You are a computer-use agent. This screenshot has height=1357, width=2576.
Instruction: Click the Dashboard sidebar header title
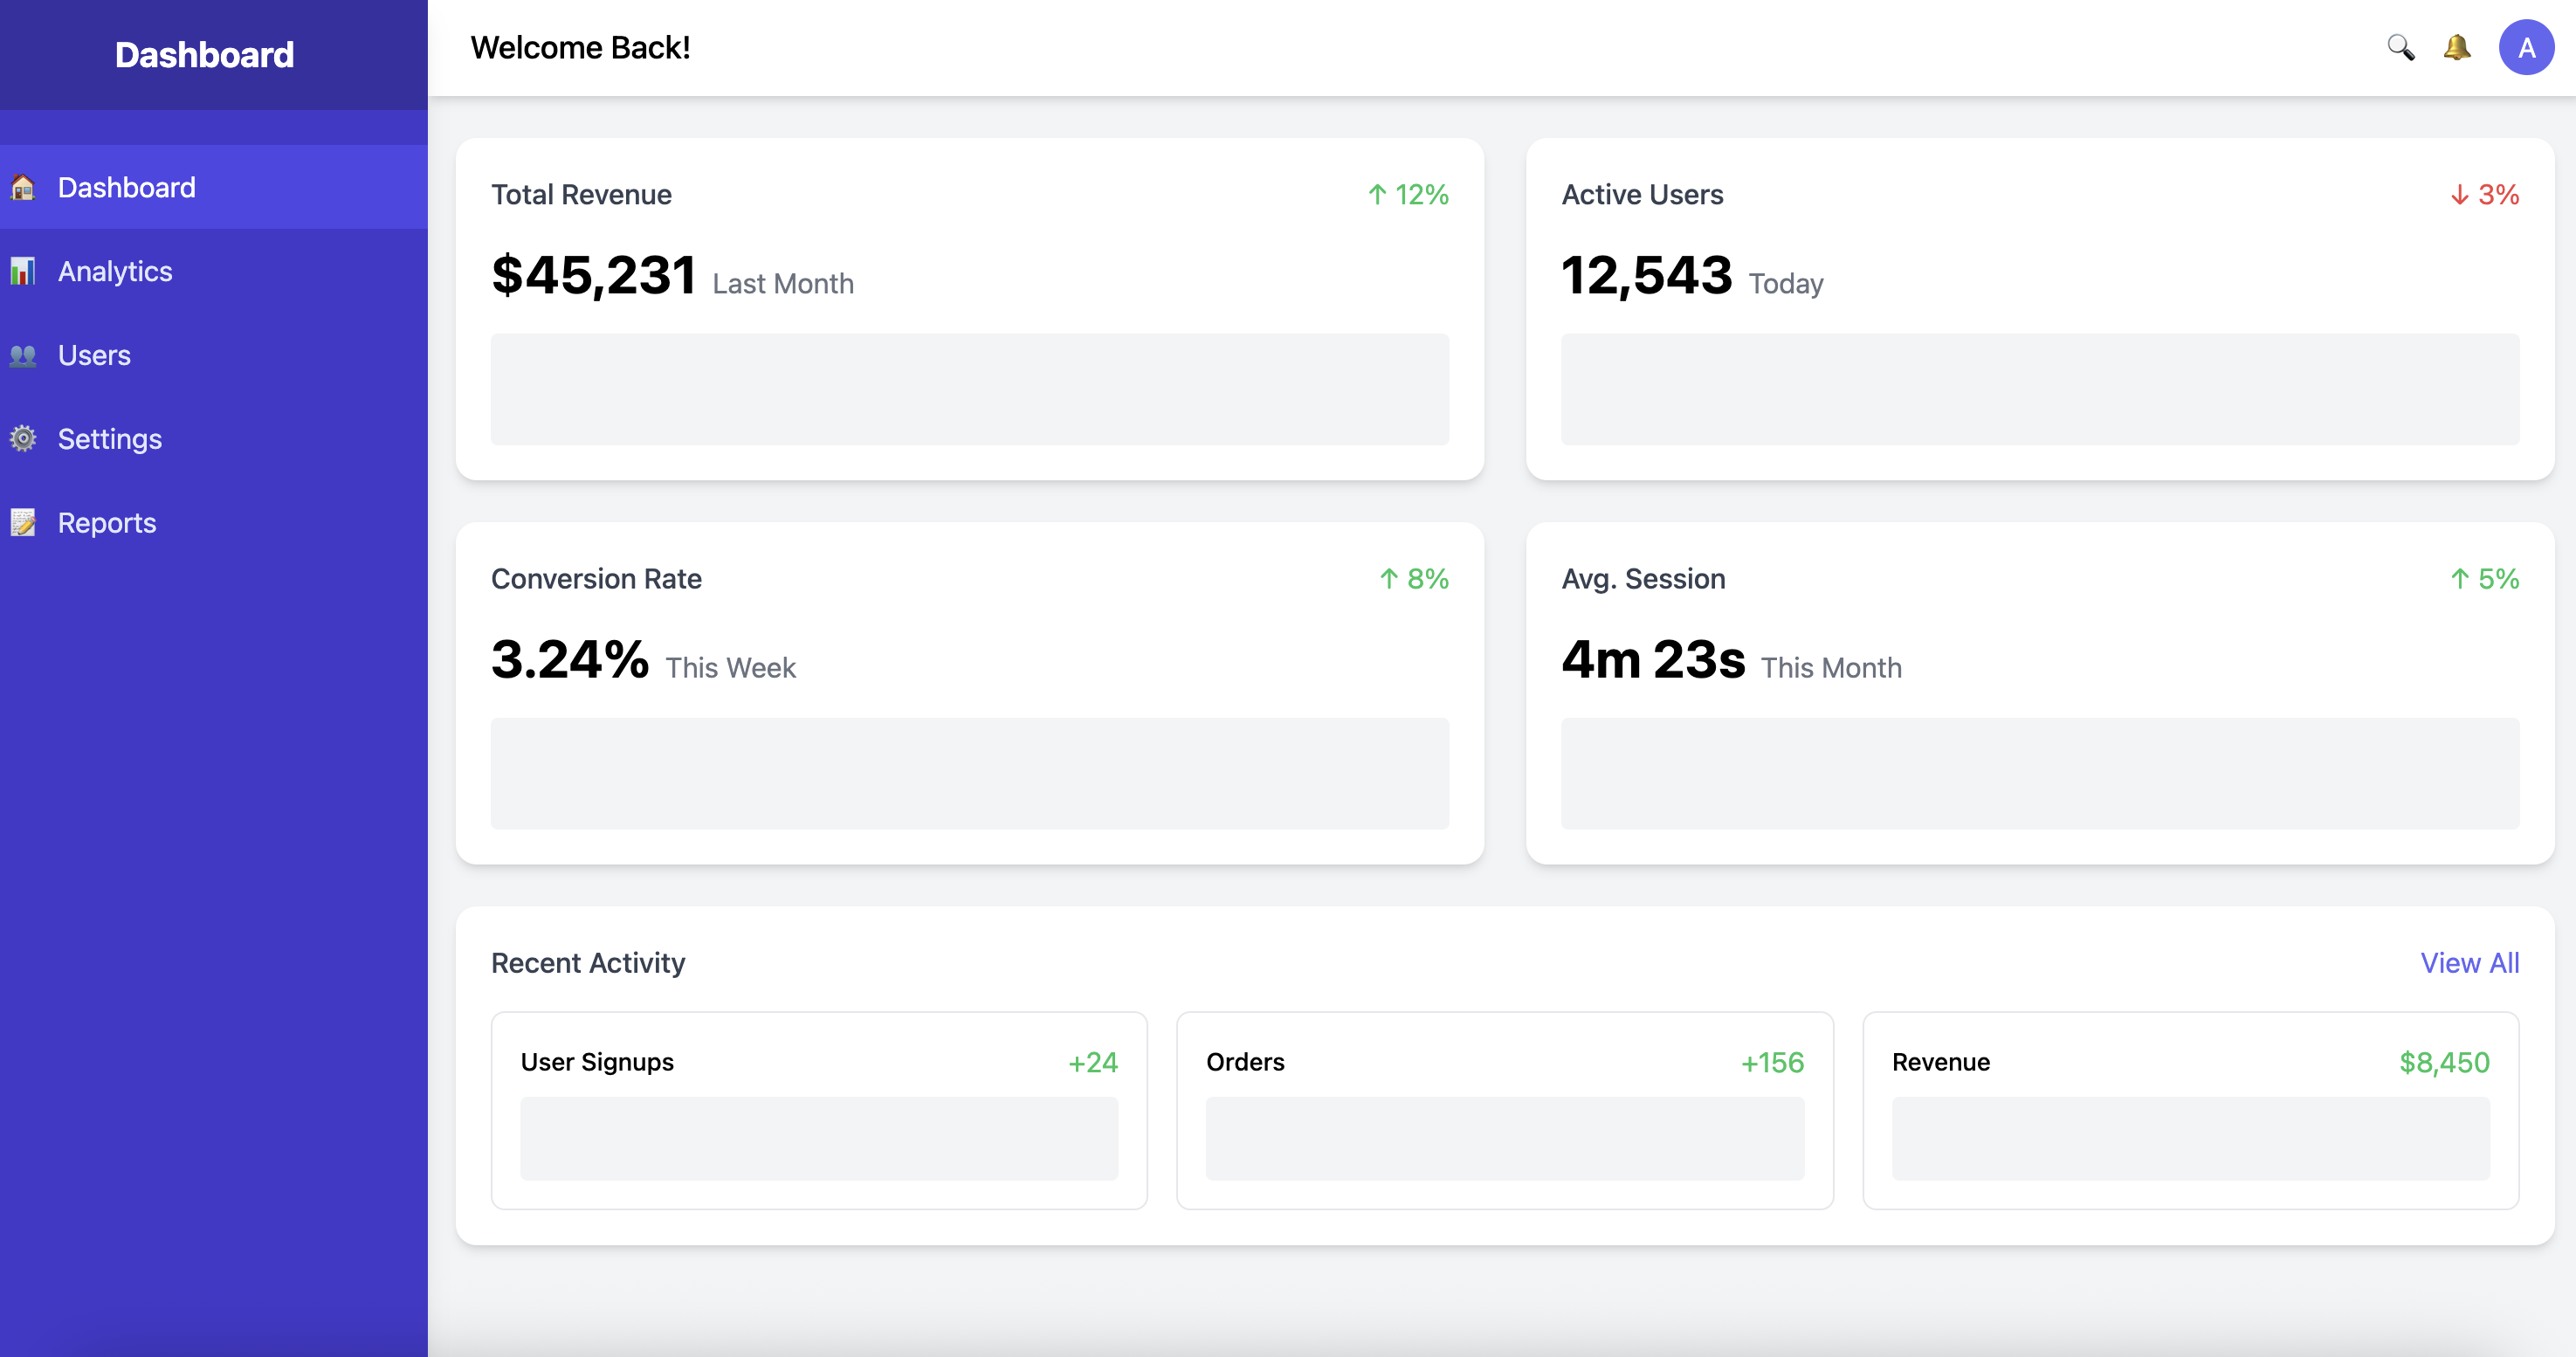[204, 55]
